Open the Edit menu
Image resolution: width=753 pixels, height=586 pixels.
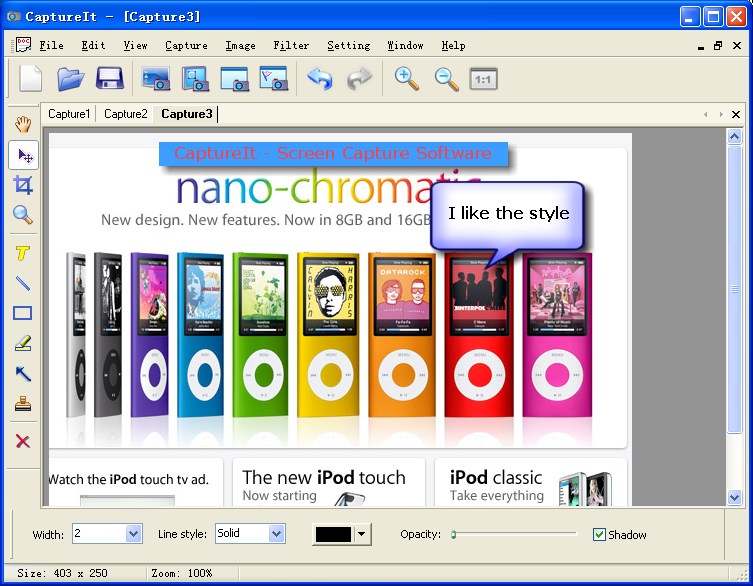(93, 45)
